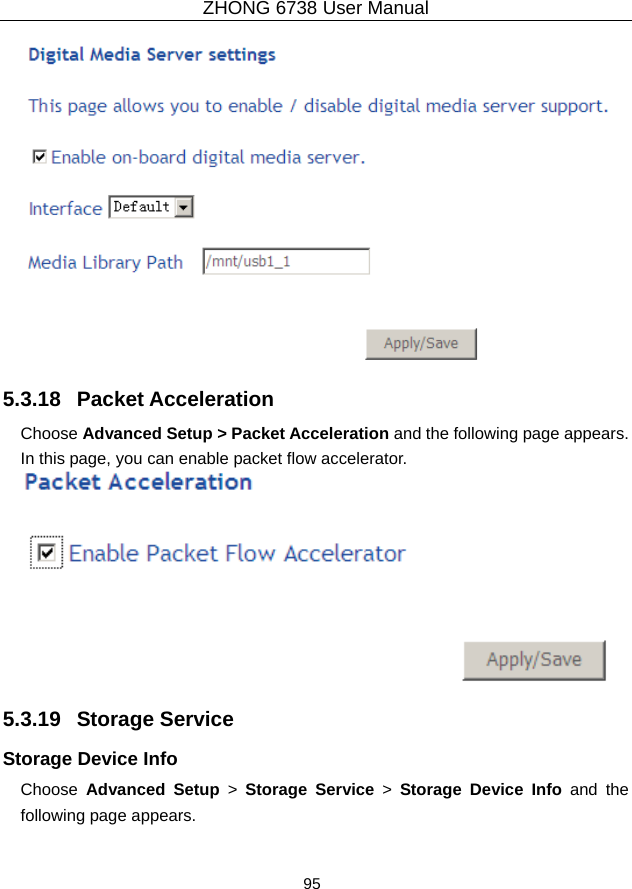Uncheck Enable on-board digital media server checkbox
This screenshot has width=632, height=889.
[x=39, y=156]
